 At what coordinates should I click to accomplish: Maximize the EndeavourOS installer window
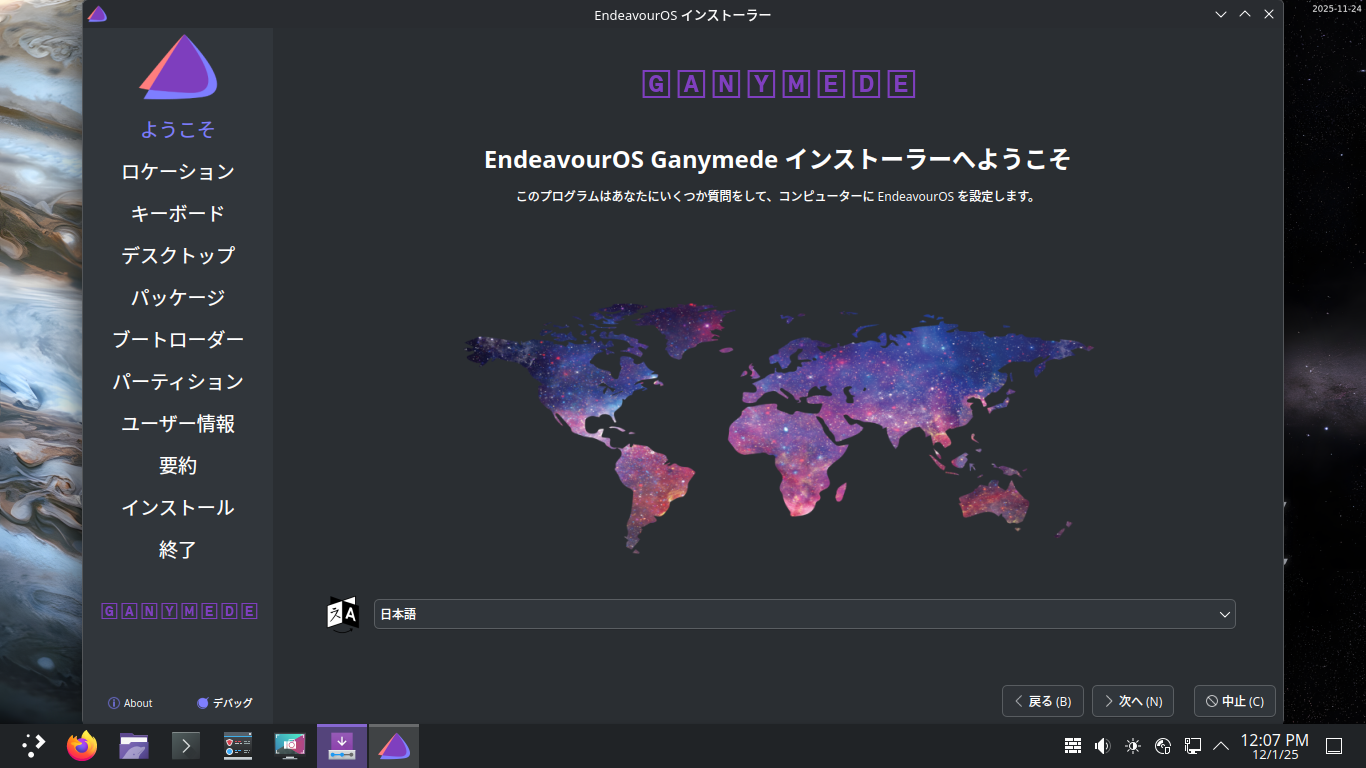pyautogui.click(x=1245, y=14)
